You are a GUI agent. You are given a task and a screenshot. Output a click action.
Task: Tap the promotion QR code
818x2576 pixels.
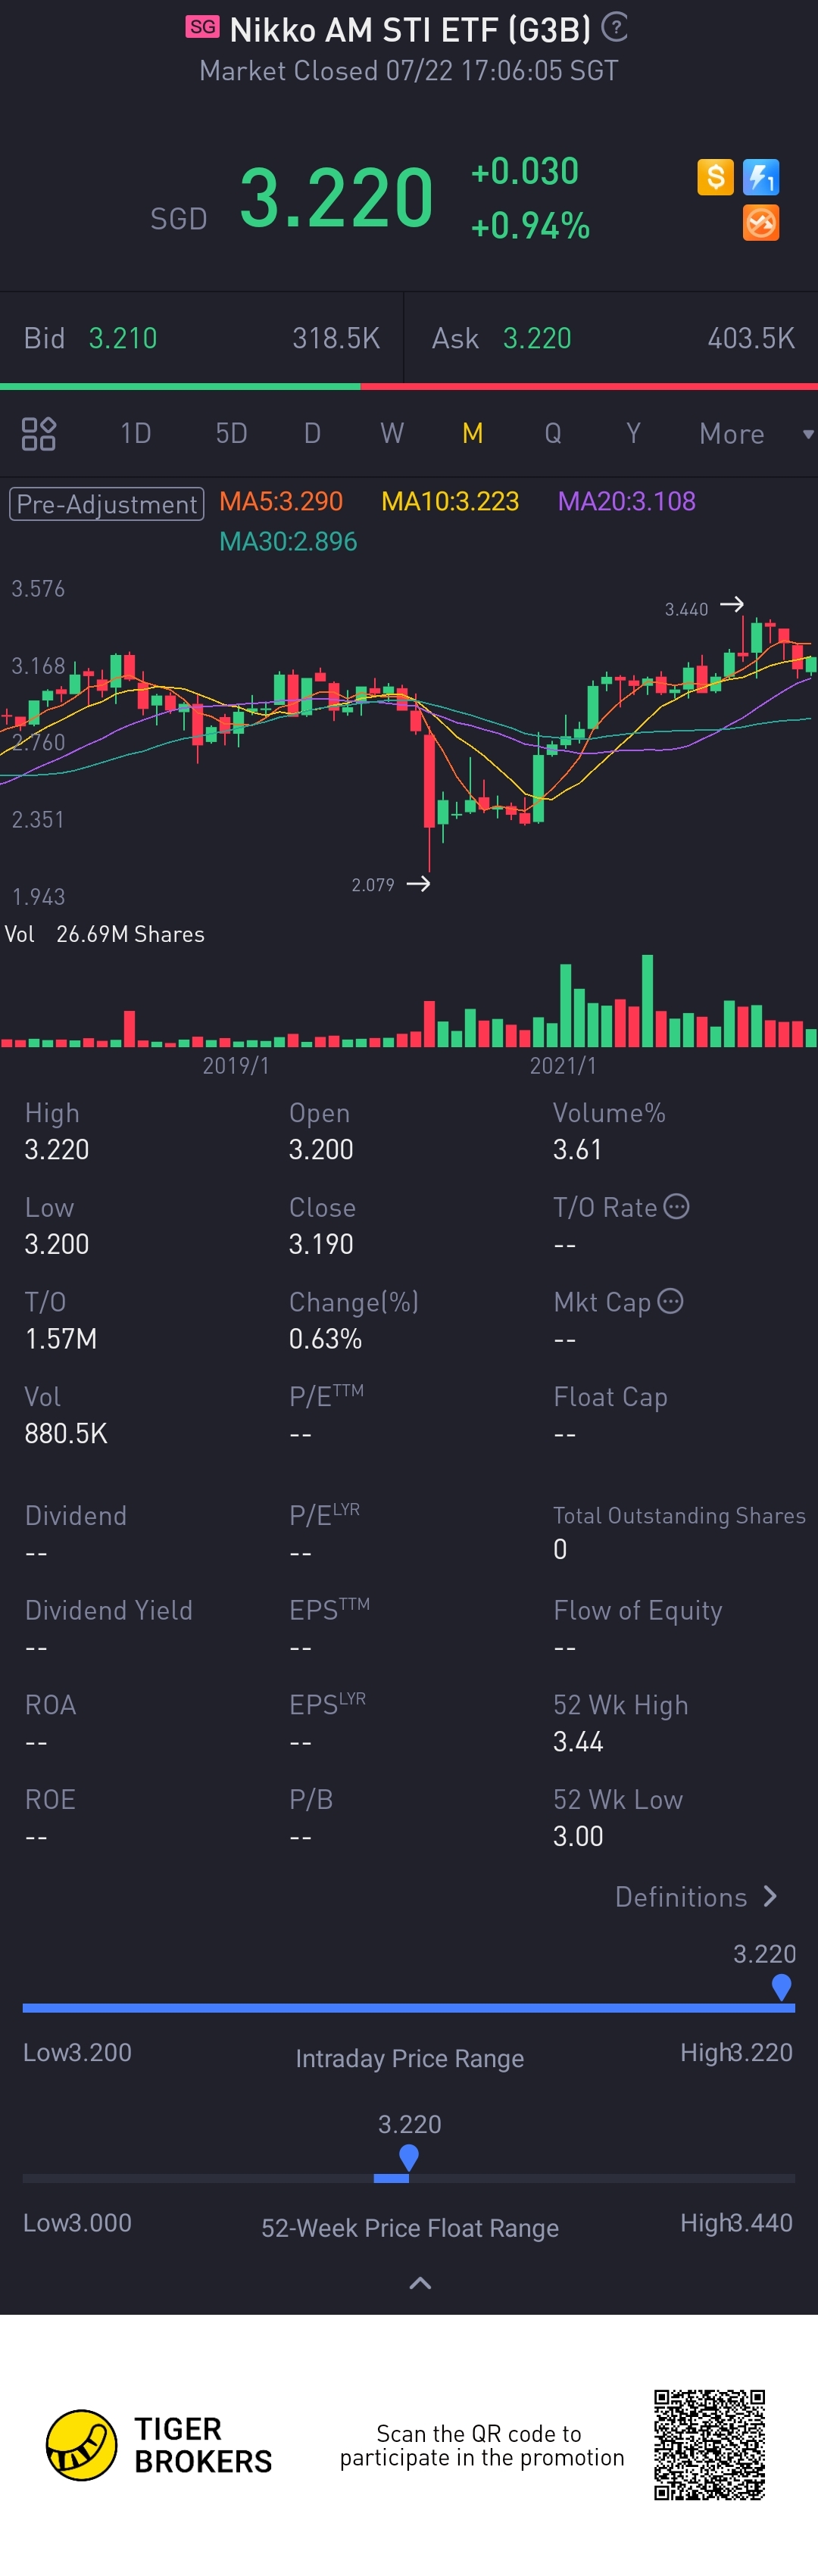tap(709, 2445)
